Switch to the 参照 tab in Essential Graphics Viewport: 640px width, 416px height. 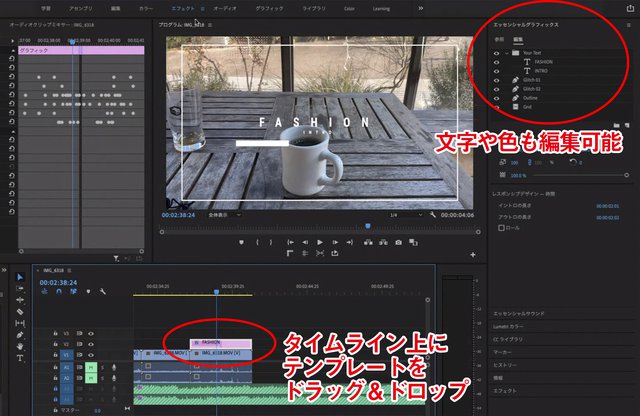(500, 39)
